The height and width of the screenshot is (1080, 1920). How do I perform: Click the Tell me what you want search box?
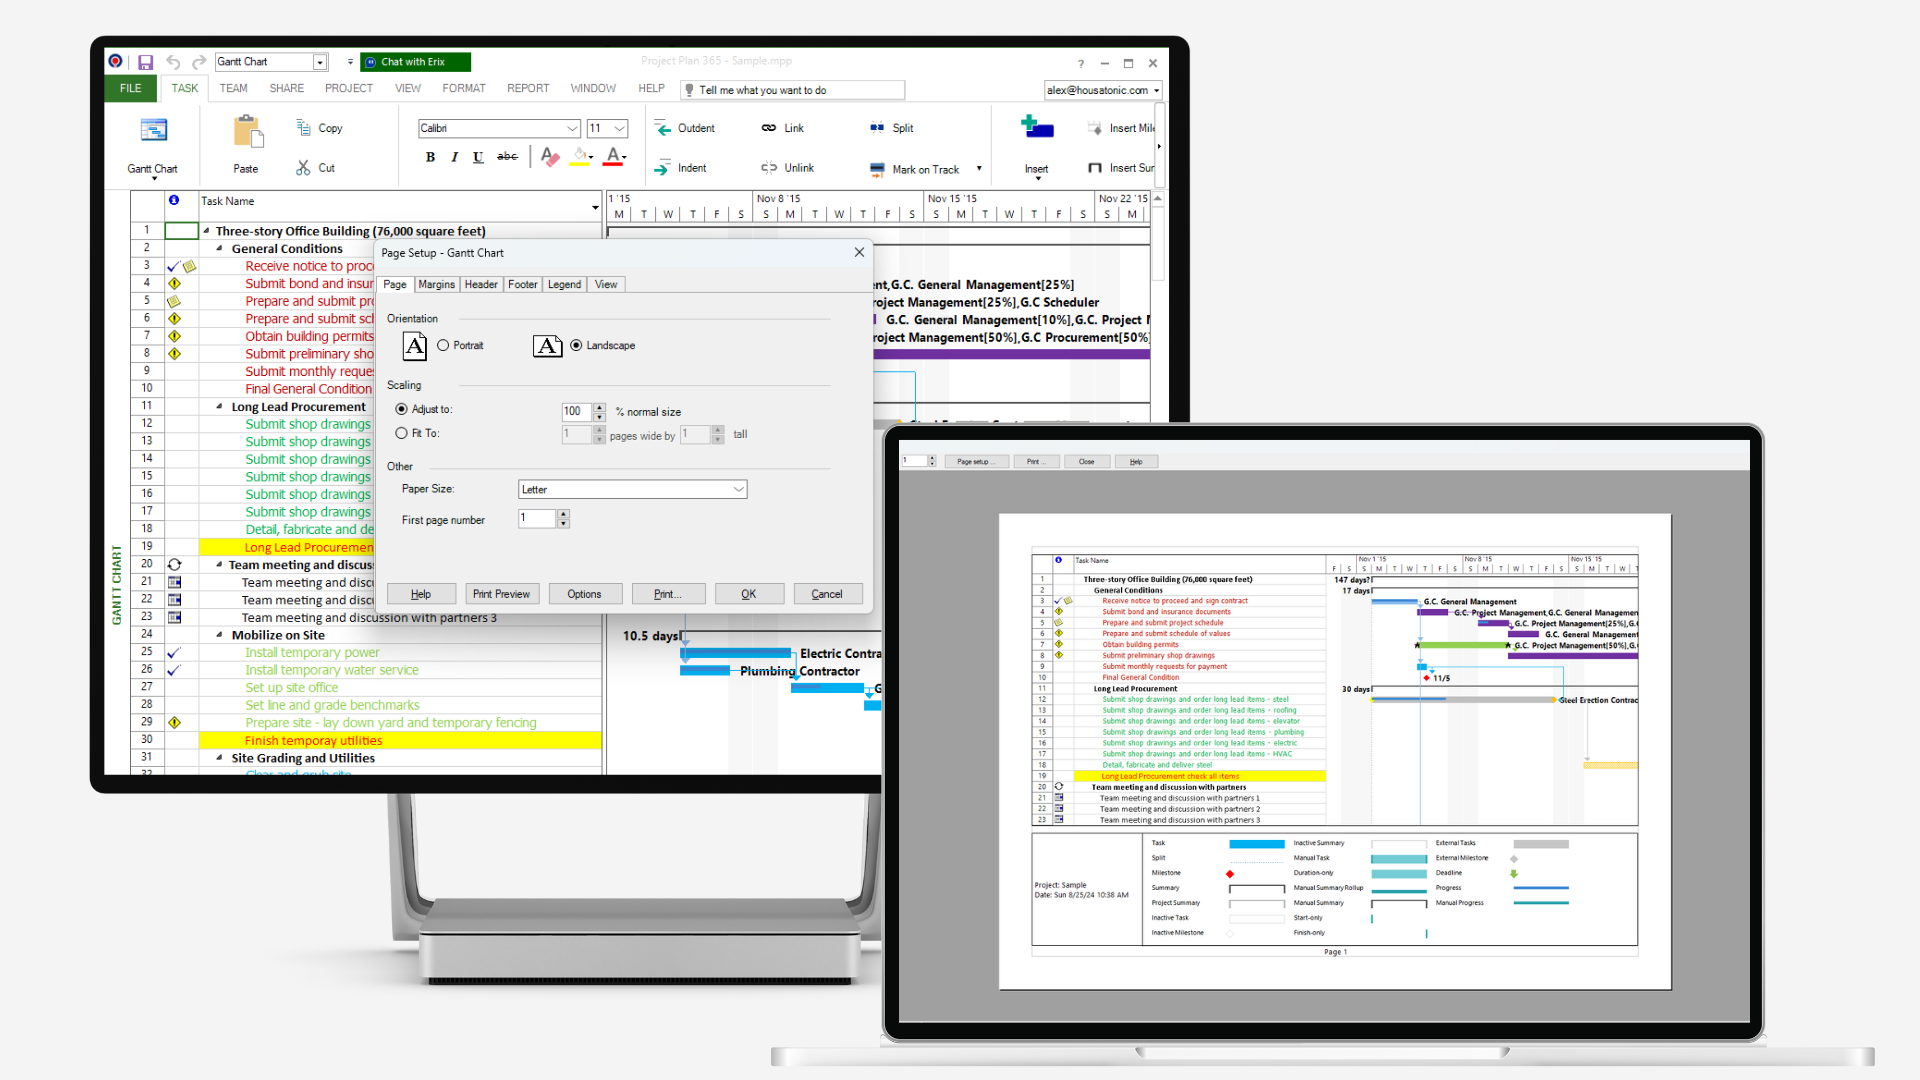tap(793, 90)
